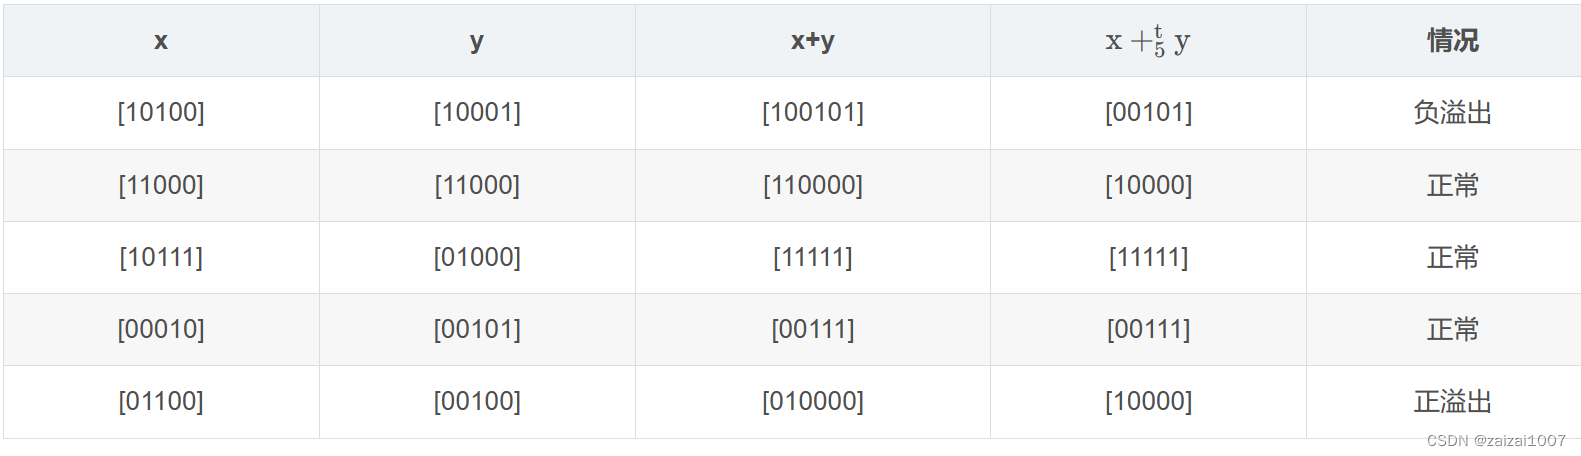Click cell [01100] in x column
The image size is (1581, 456).
point(161,401)
